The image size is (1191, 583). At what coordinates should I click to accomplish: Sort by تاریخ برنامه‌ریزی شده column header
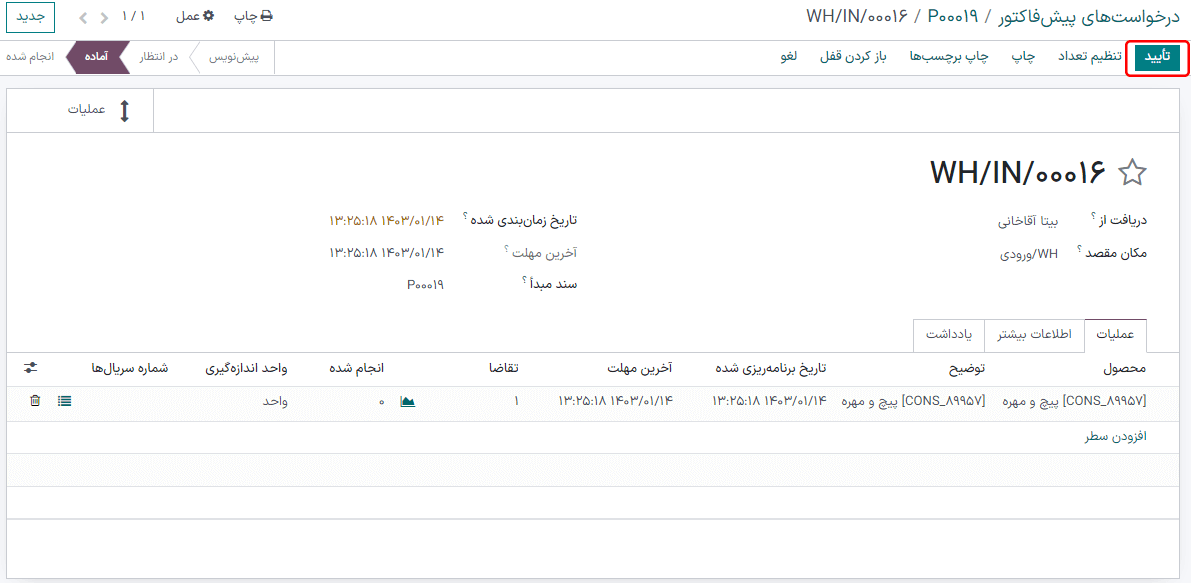[772, 368]
